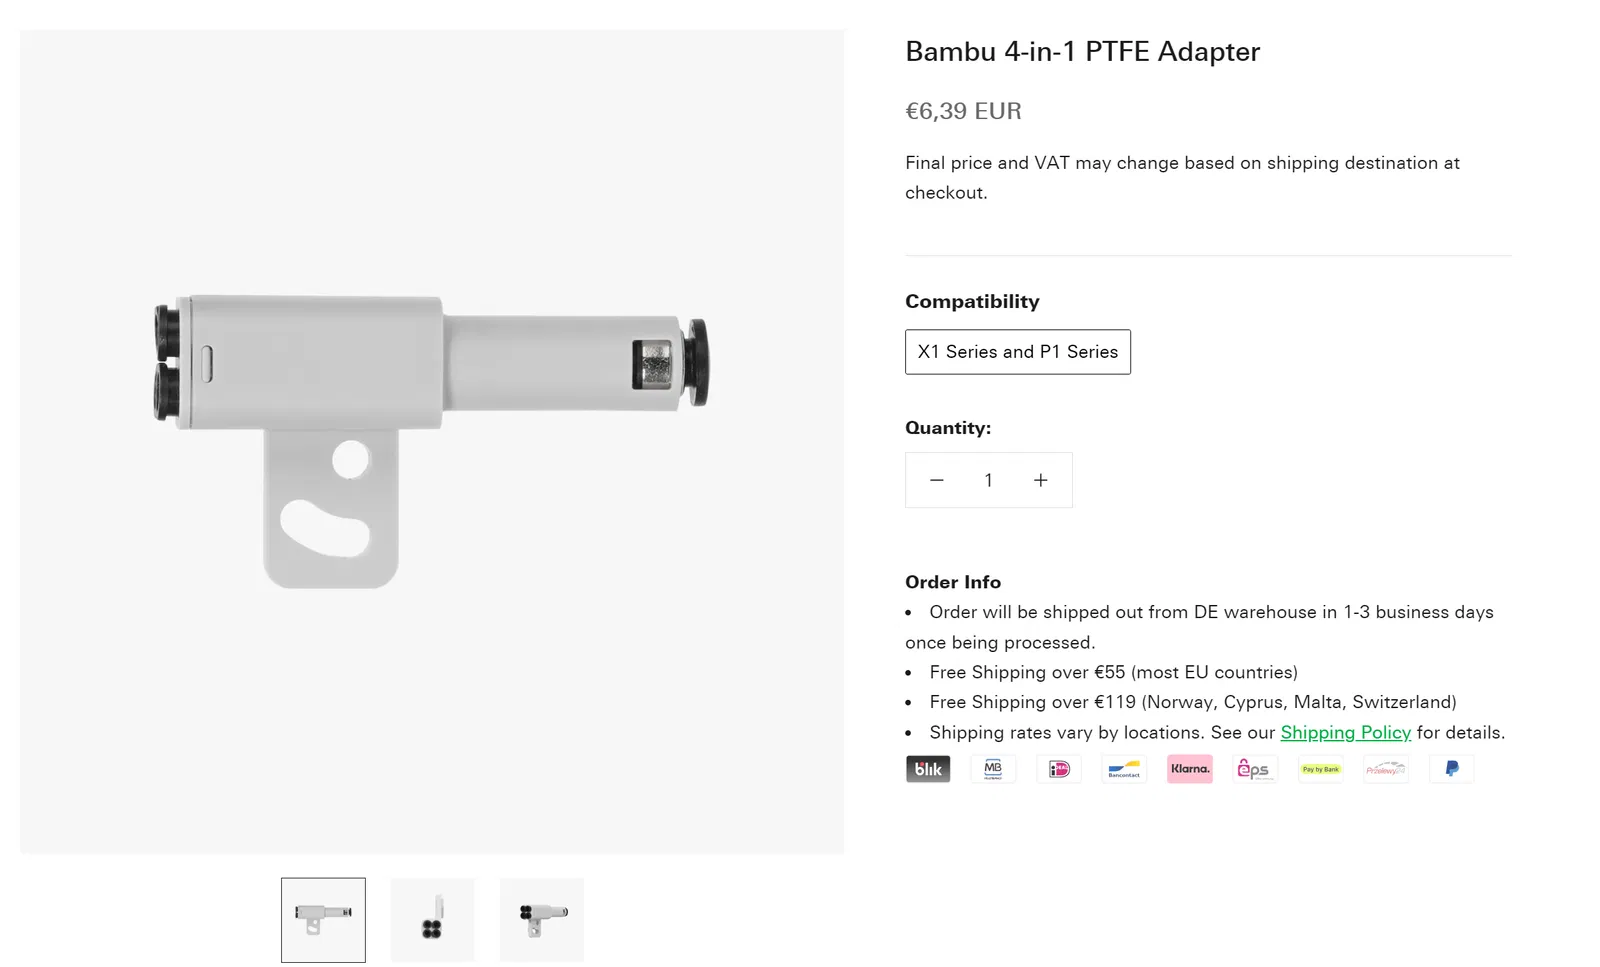Increase quantity with the plus button
The width and height of the screenshot is (1600, 967).
1040,481
